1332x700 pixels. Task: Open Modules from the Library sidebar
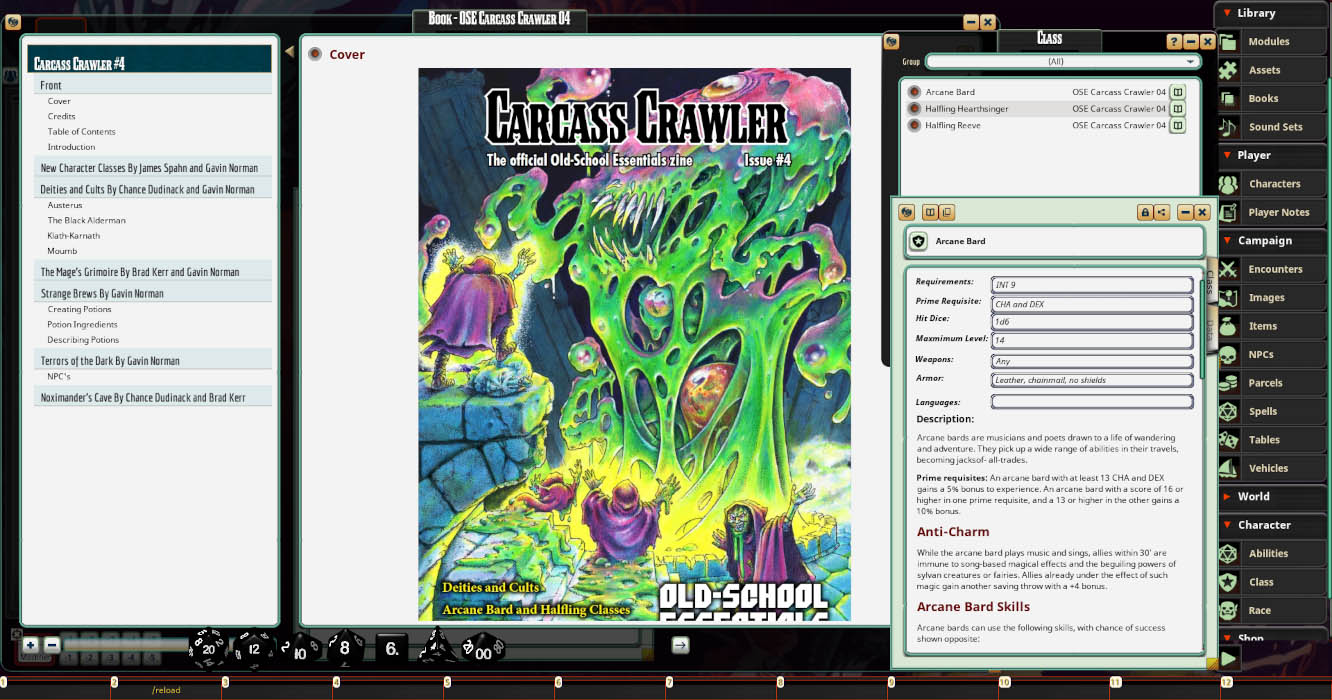pyautogui.click(x=1272, y=41)
